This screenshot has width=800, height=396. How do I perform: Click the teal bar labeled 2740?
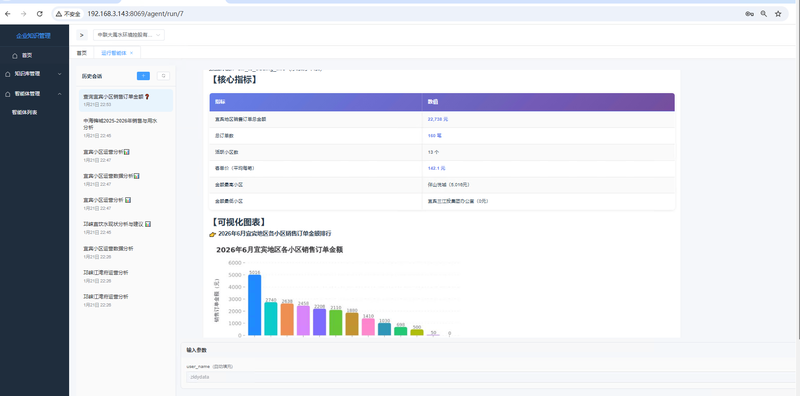pos(271,319)
